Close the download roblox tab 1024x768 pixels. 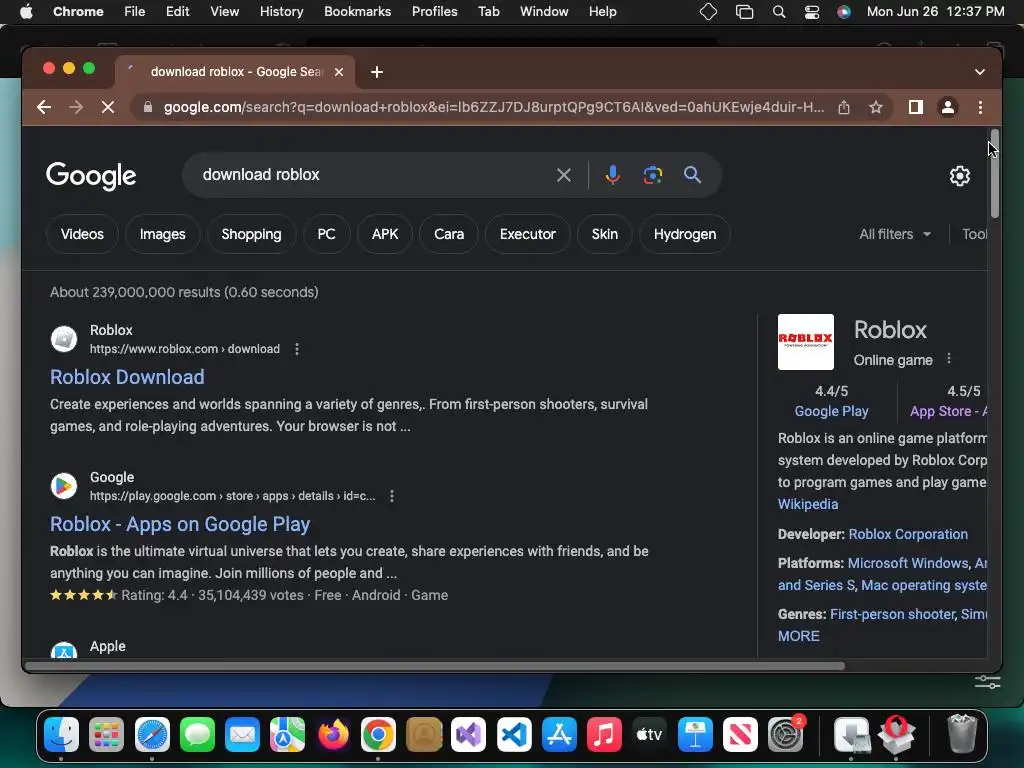(x=339, y=72)
